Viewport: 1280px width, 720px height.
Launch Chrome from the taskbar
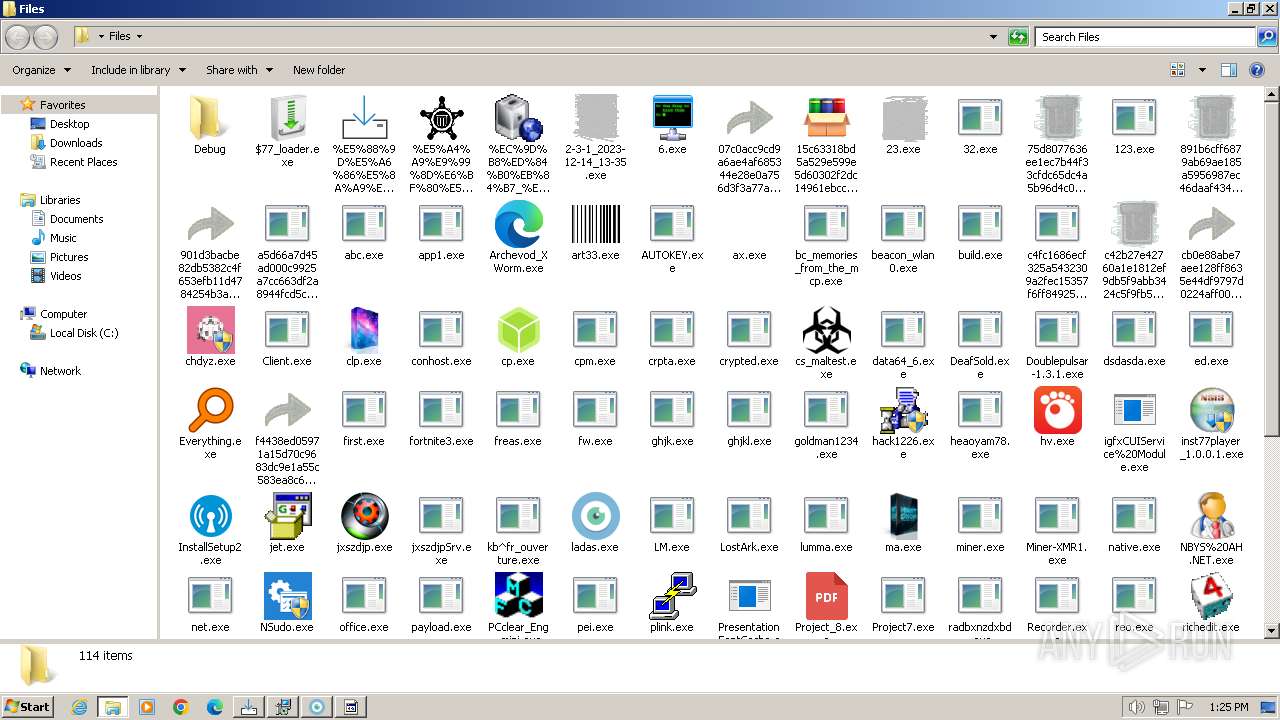pos(181,707)
